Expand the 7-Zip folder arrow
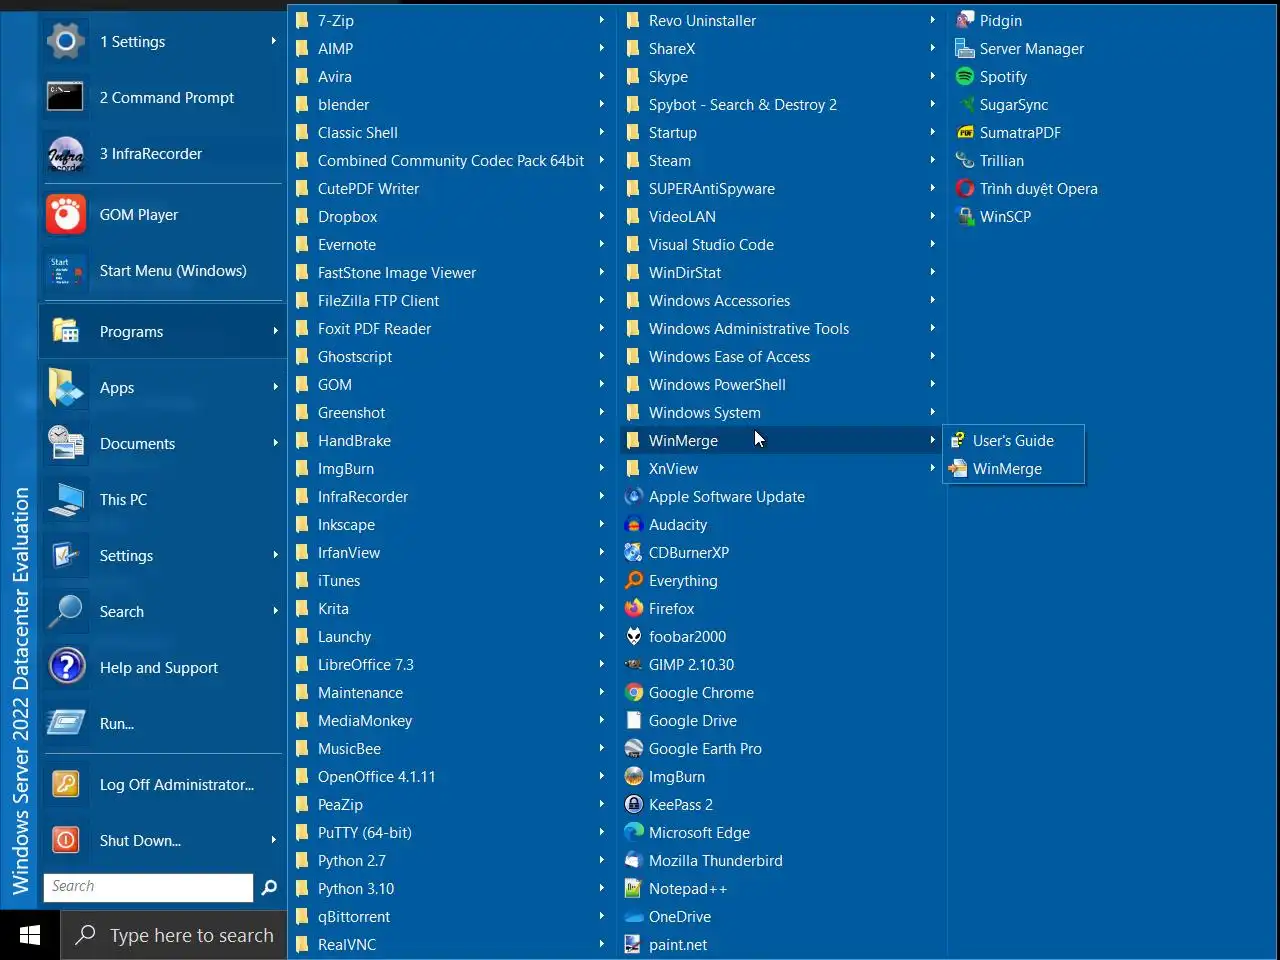This screenshot has height=960, width=1280. point(601,20)
